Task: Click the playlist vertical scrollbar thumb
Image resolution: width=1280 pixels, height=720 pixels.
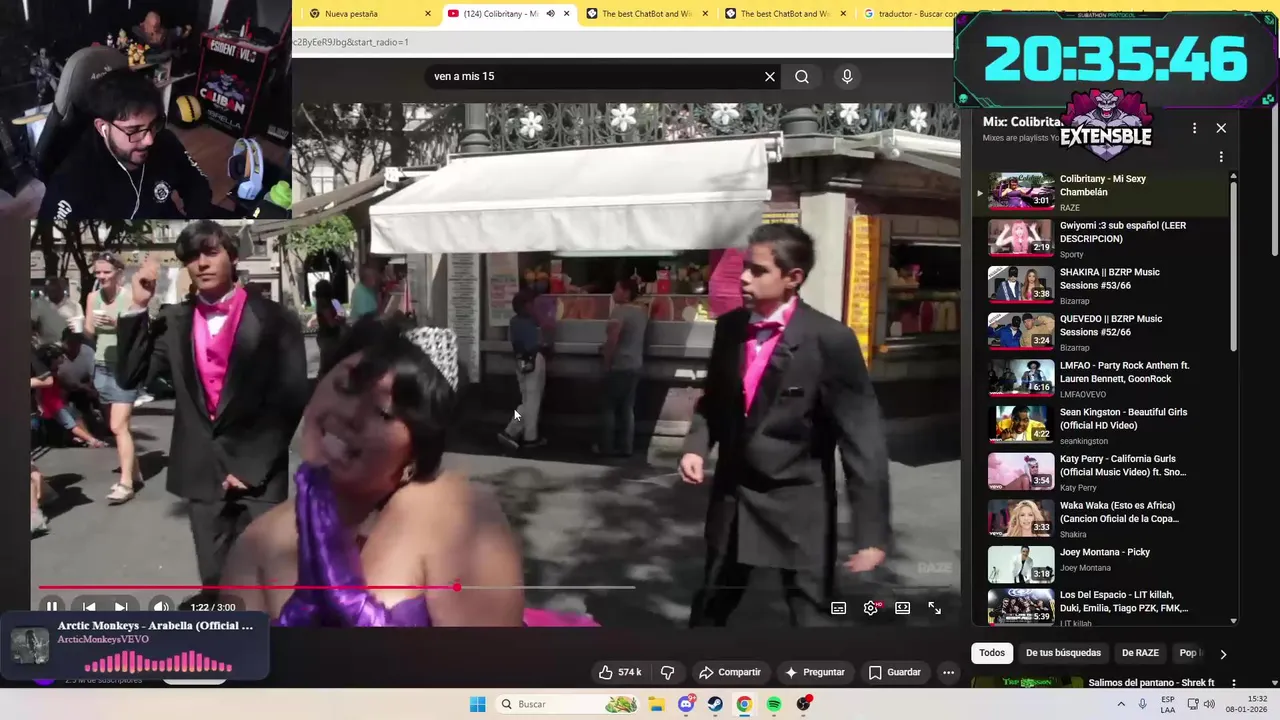Action: pos(1233,266)
